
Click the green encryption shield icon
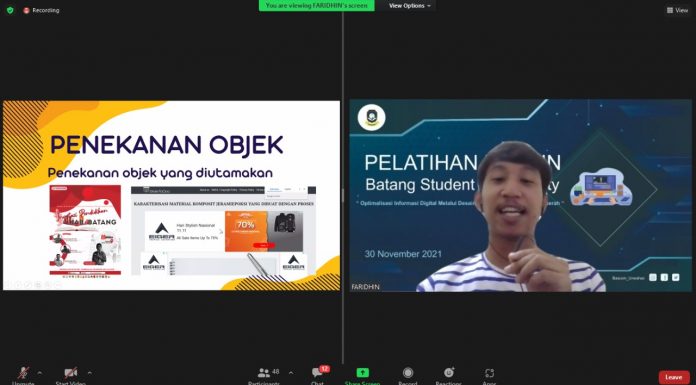(x=10, y=10)
